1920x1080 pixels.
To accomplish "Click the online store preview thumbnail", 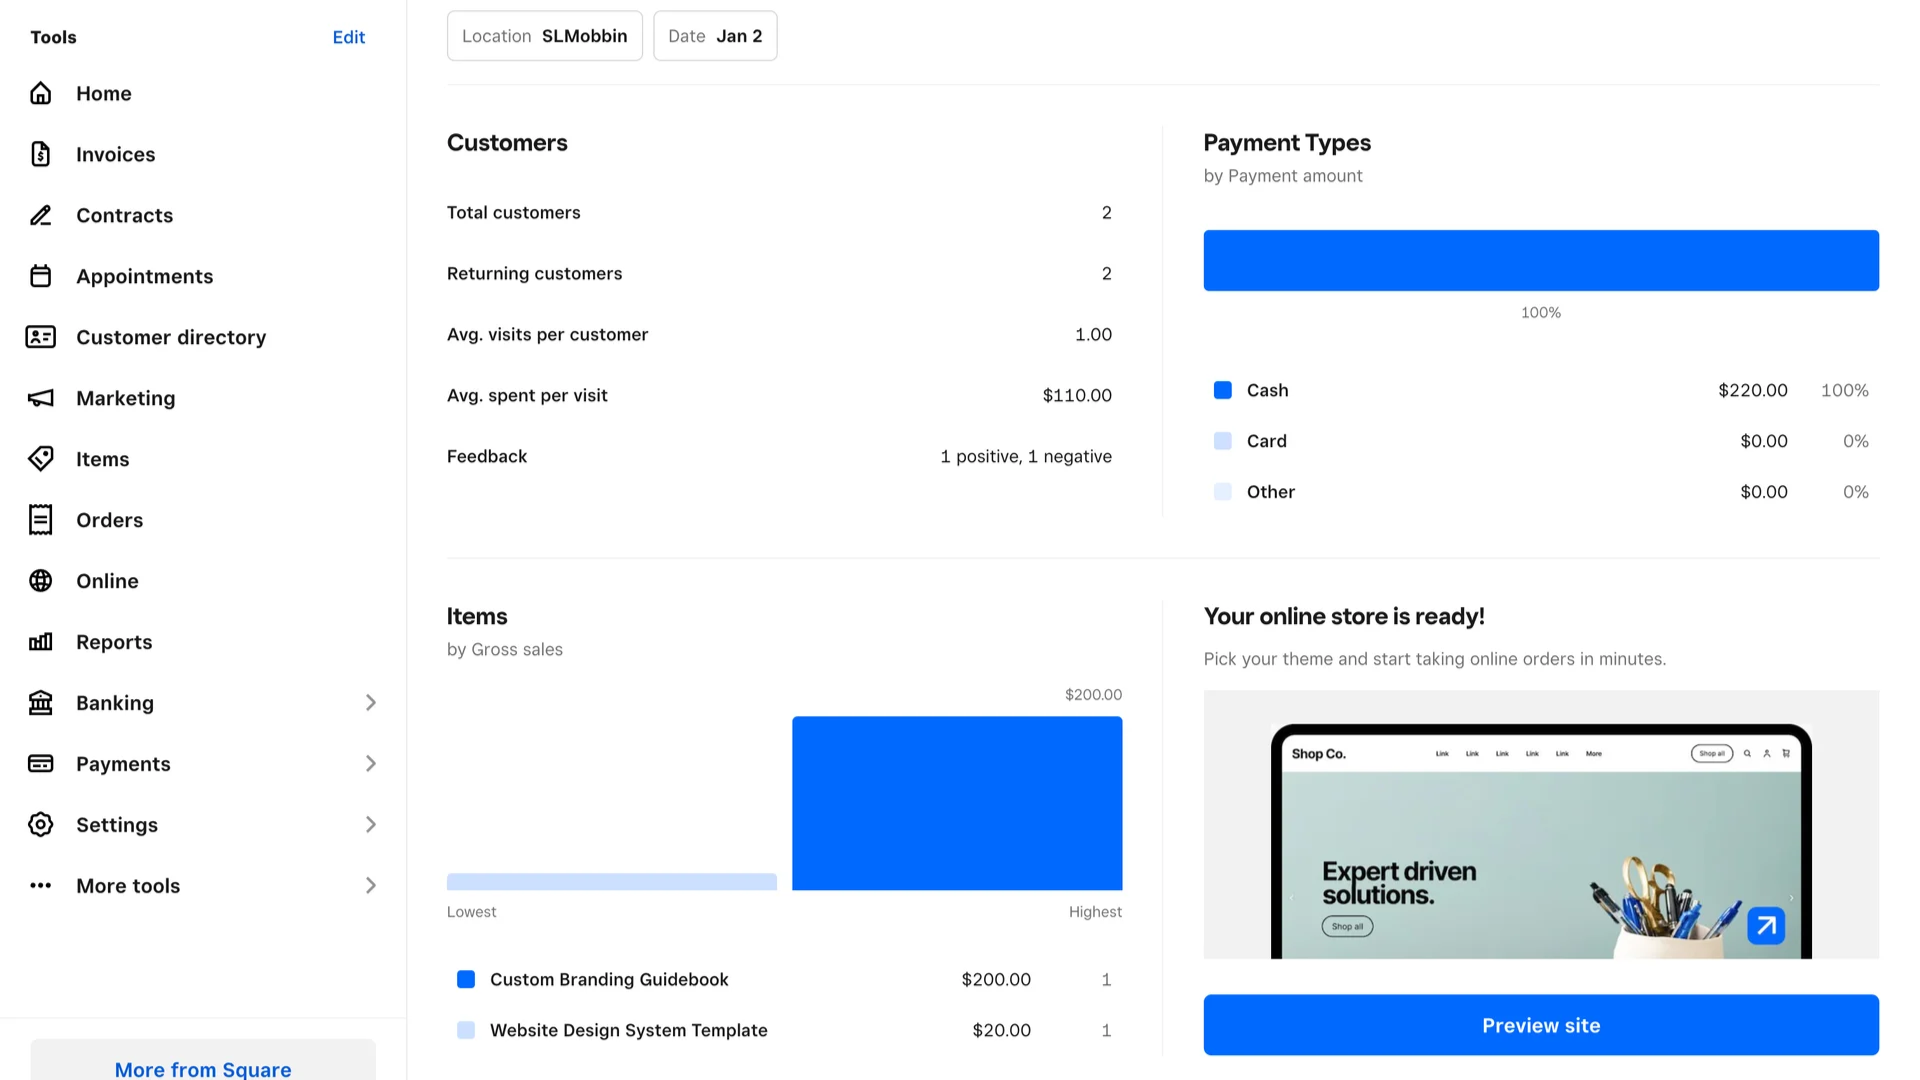I will point(1540,825).
